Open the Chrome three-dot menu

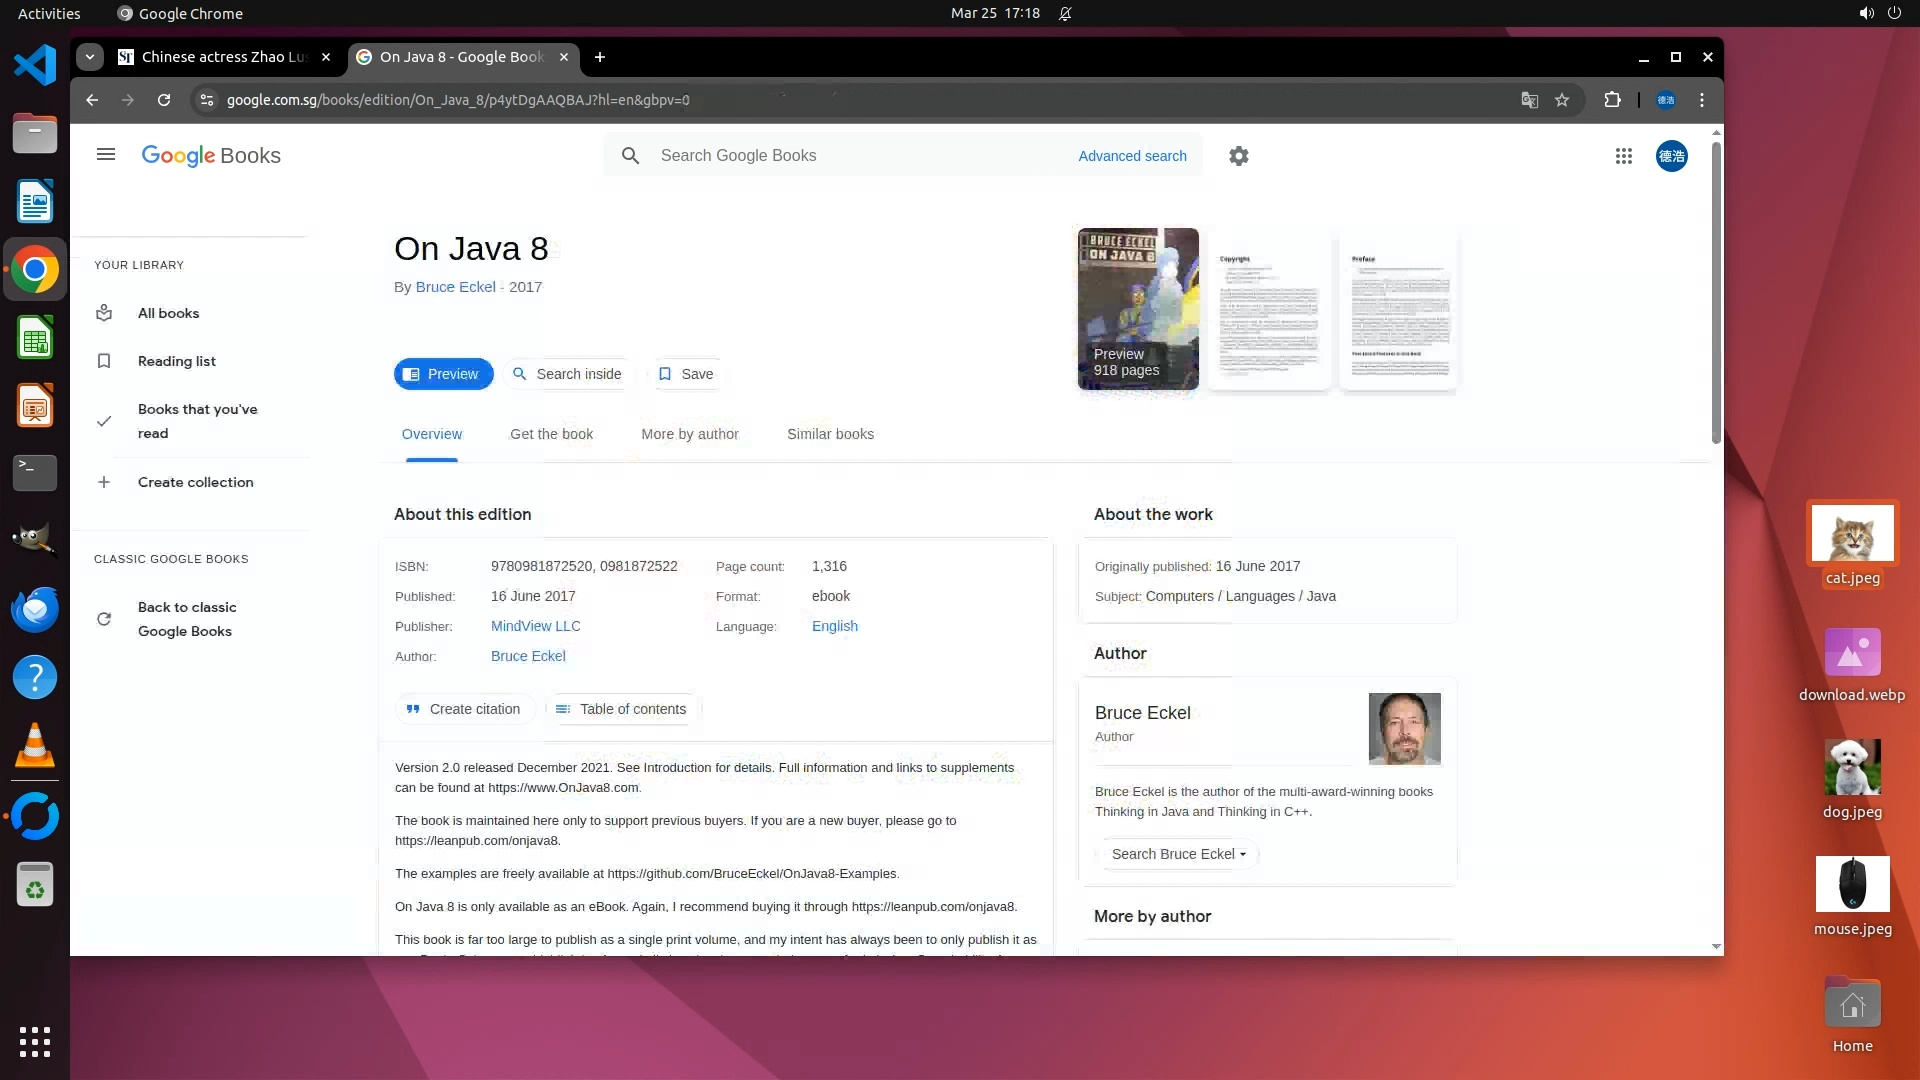coord(1702,100)
